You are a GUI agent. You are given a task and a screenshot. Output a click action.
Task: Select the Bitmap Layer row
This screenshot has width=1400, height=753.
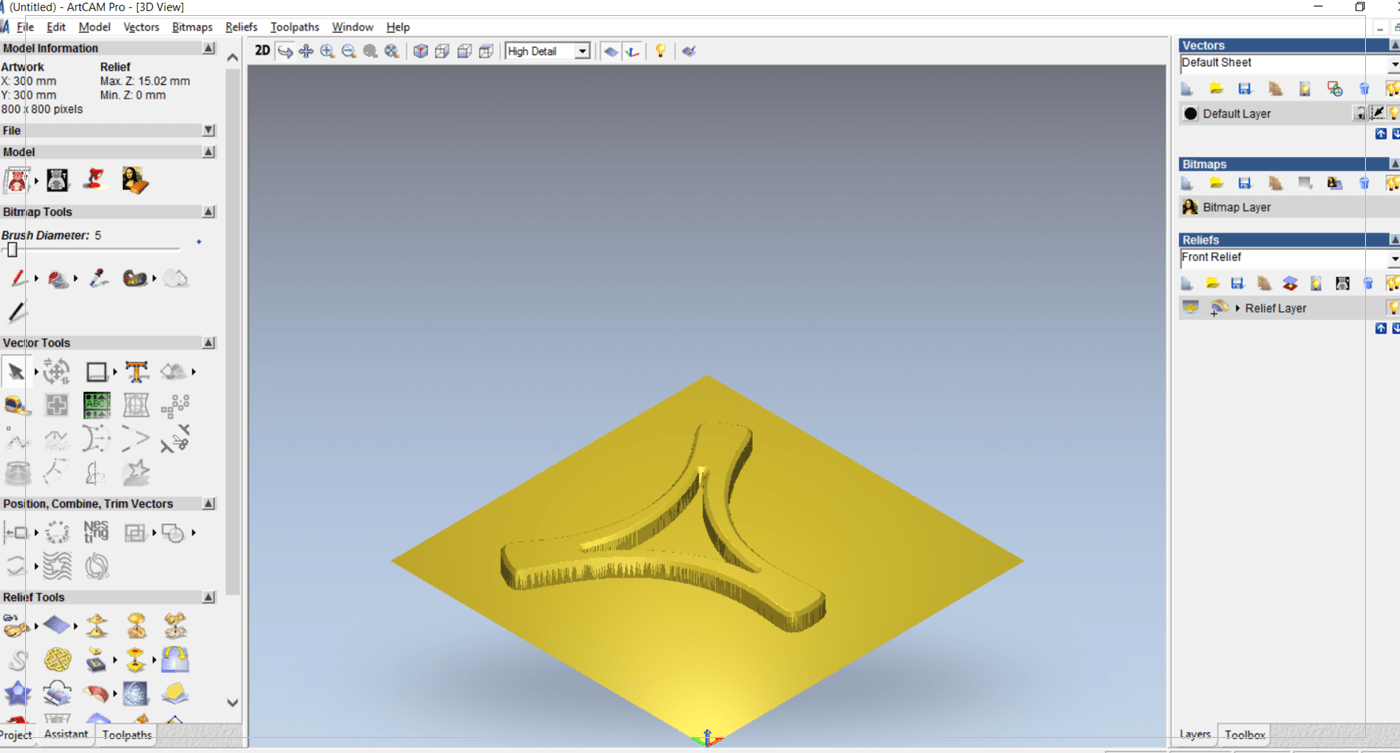click(1289, 207)
